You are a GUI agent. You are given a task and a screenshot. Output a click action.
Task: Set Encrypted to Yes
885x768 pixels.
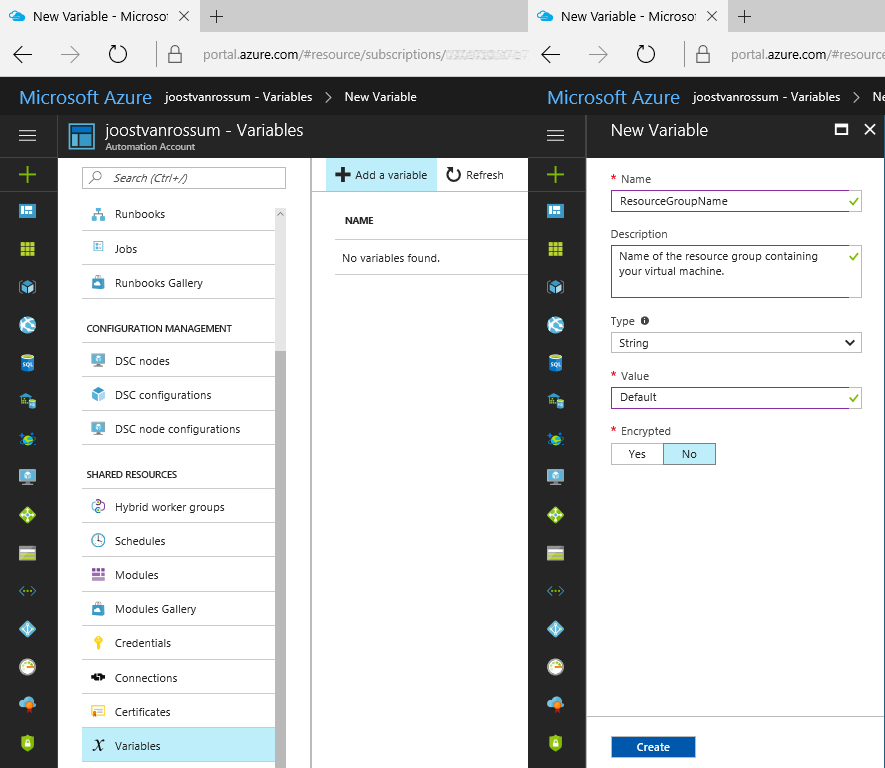pos(636,453)
